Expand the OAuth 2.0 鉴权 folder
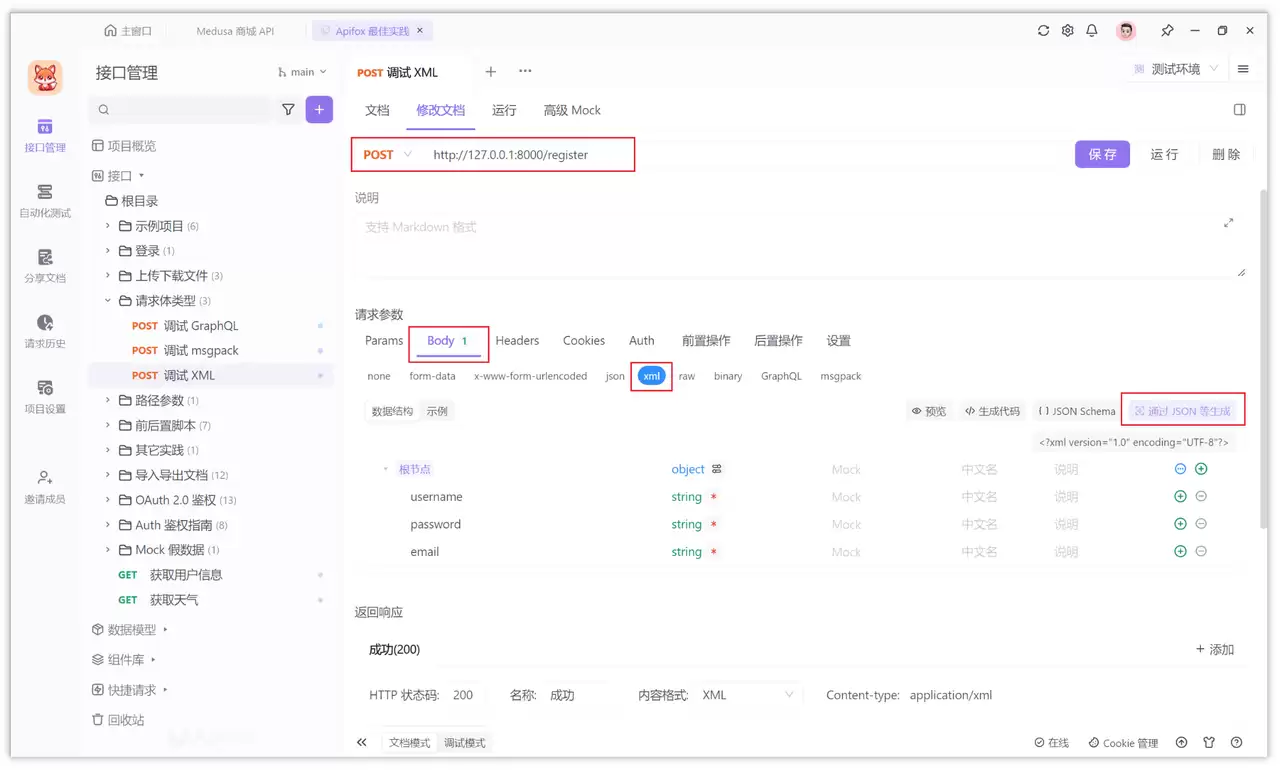 point(108,500)
